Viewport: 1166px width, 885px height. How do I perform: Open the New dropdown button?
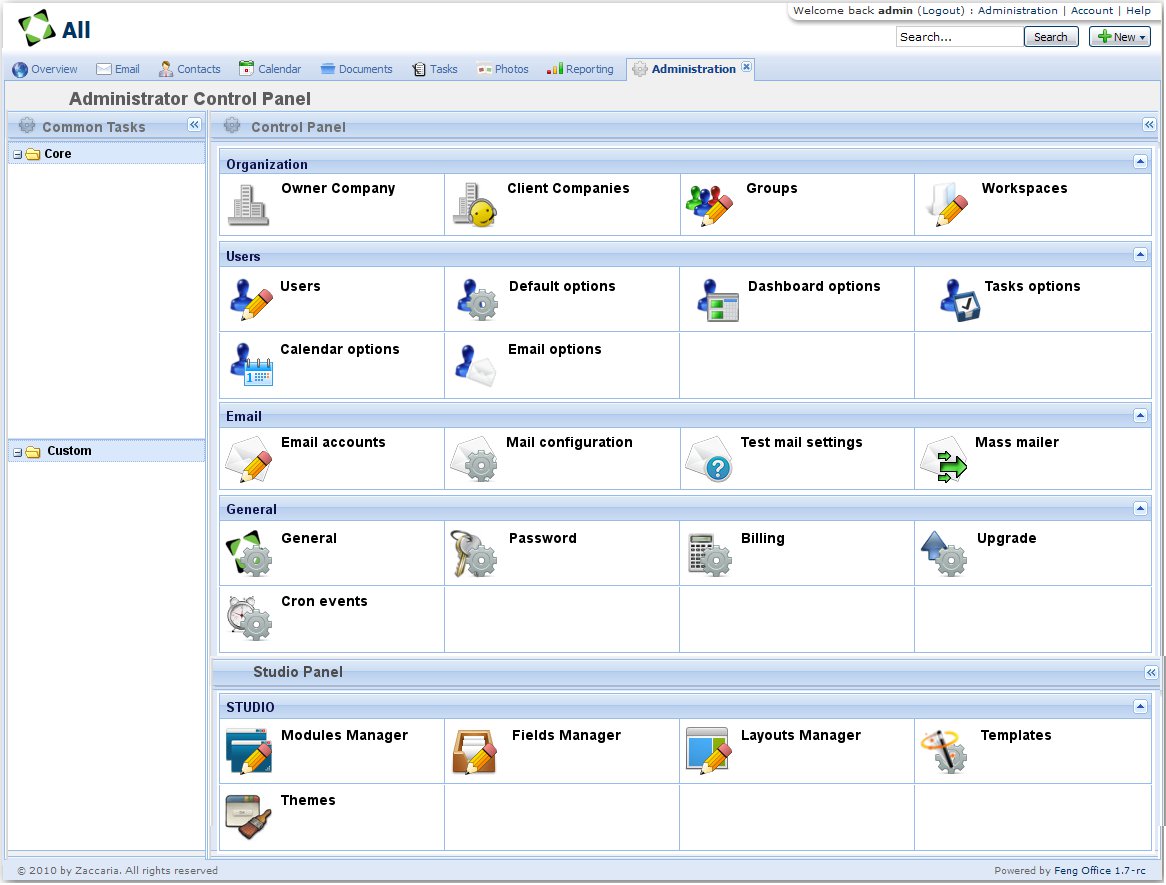tap(1119, 37)
